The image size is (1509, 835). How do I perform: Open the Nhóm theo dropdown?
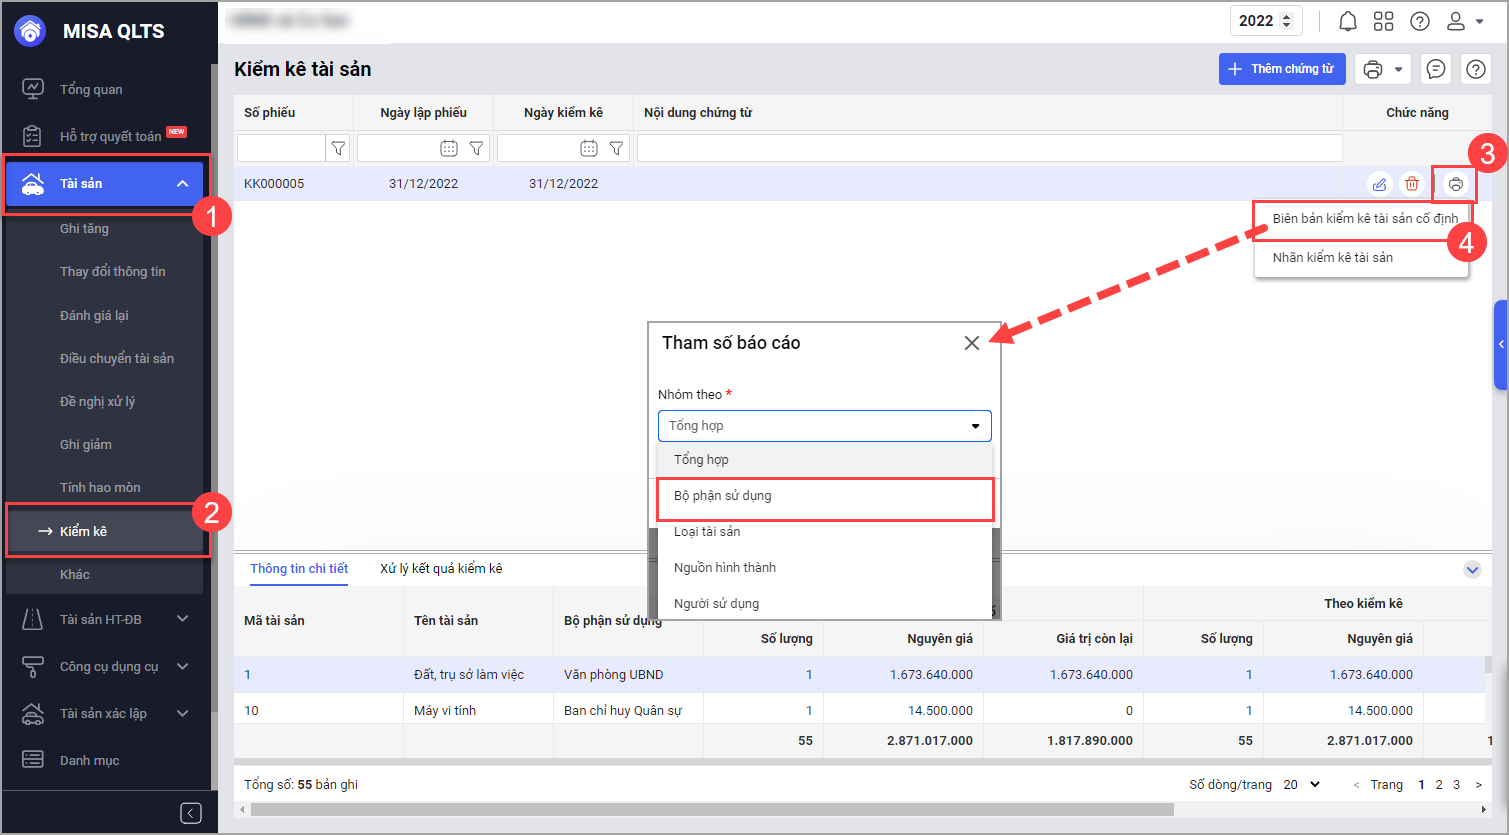pyautogui.click(x=824, y=426)
